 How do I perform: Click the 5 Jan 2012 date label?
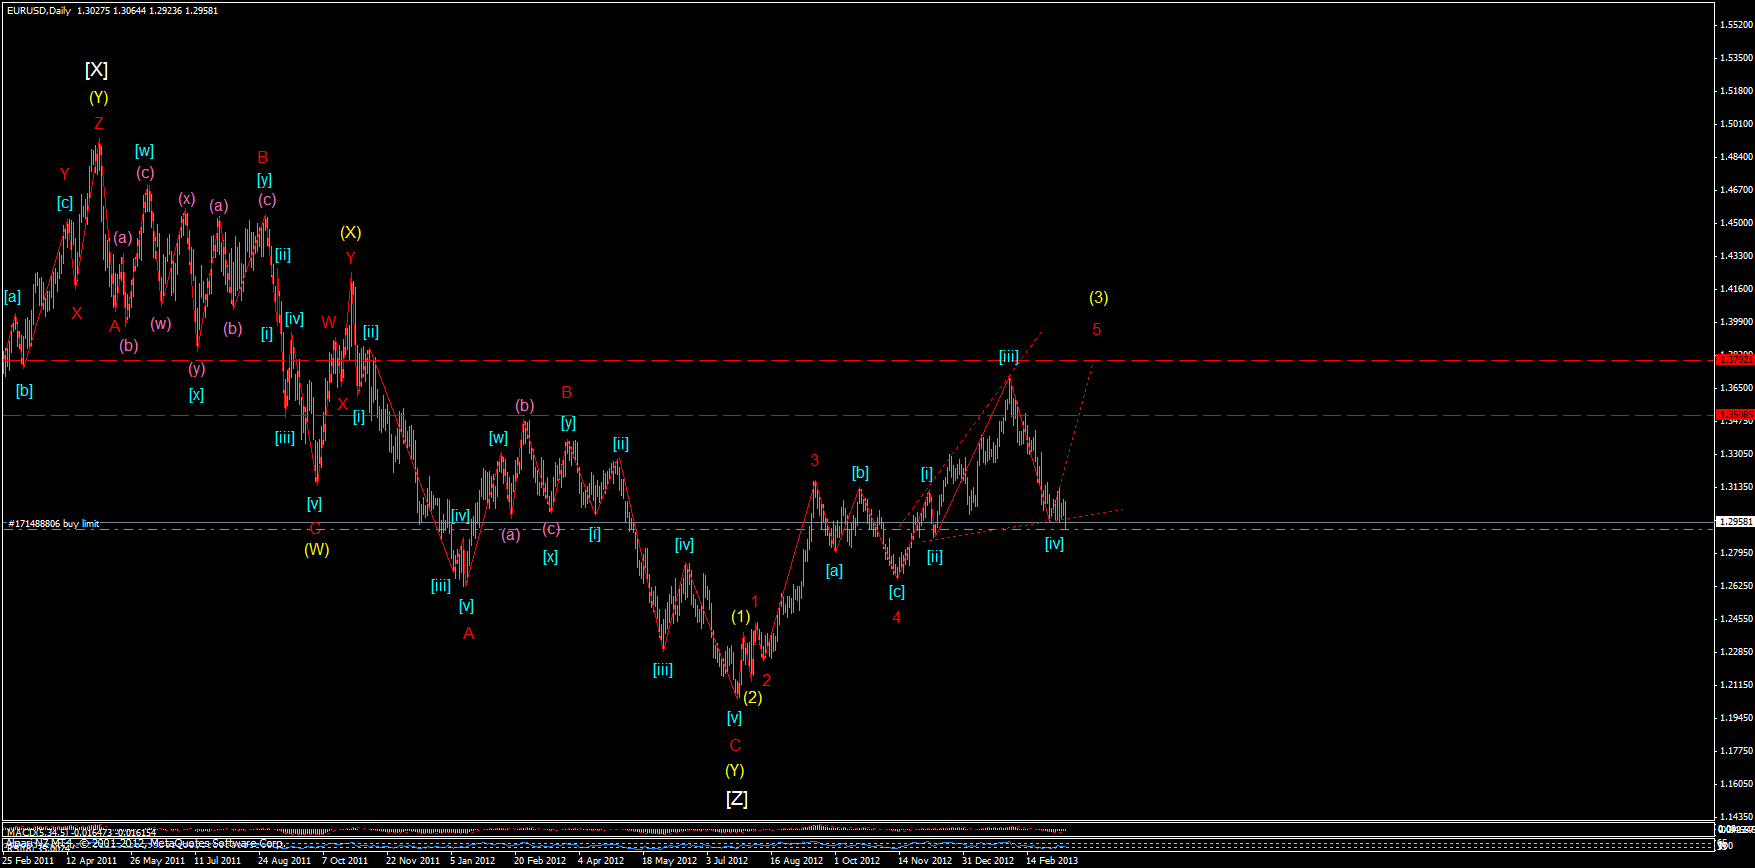(x=473, y=861)
